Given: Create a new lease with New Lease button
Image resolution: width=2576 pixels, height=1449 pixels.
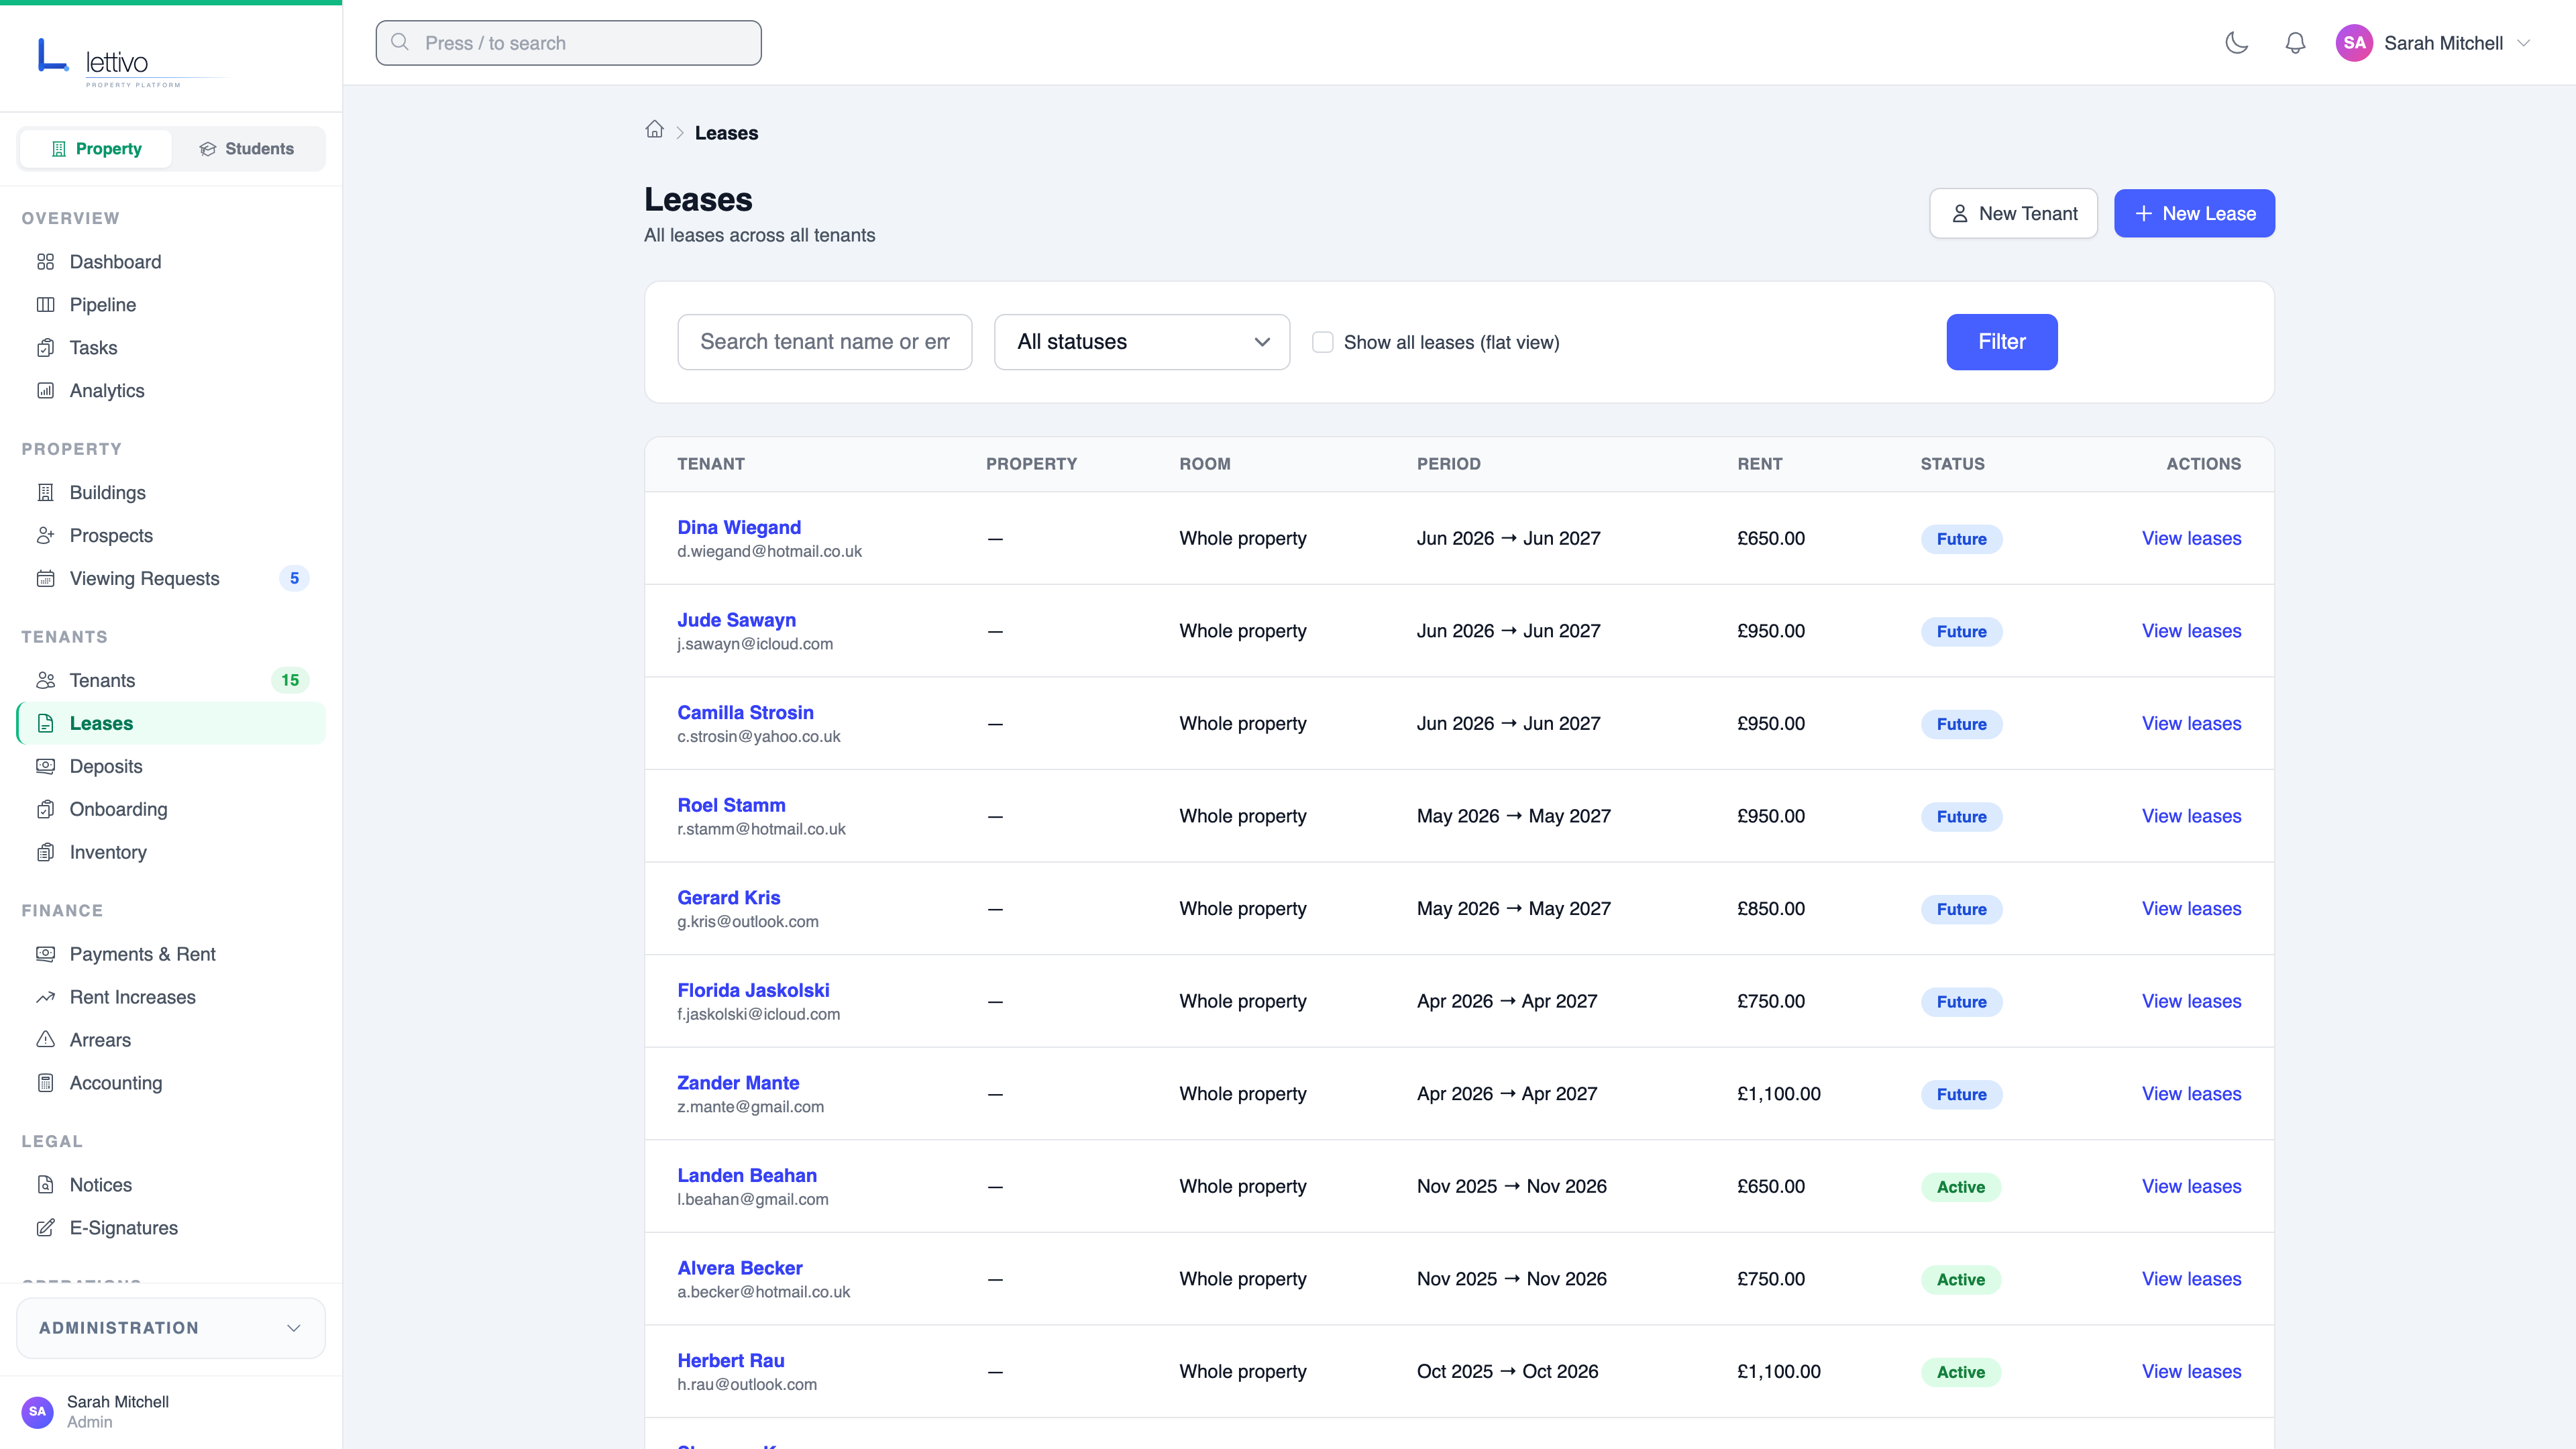Looking at the screenshot, I should [x=2194, y=213].
